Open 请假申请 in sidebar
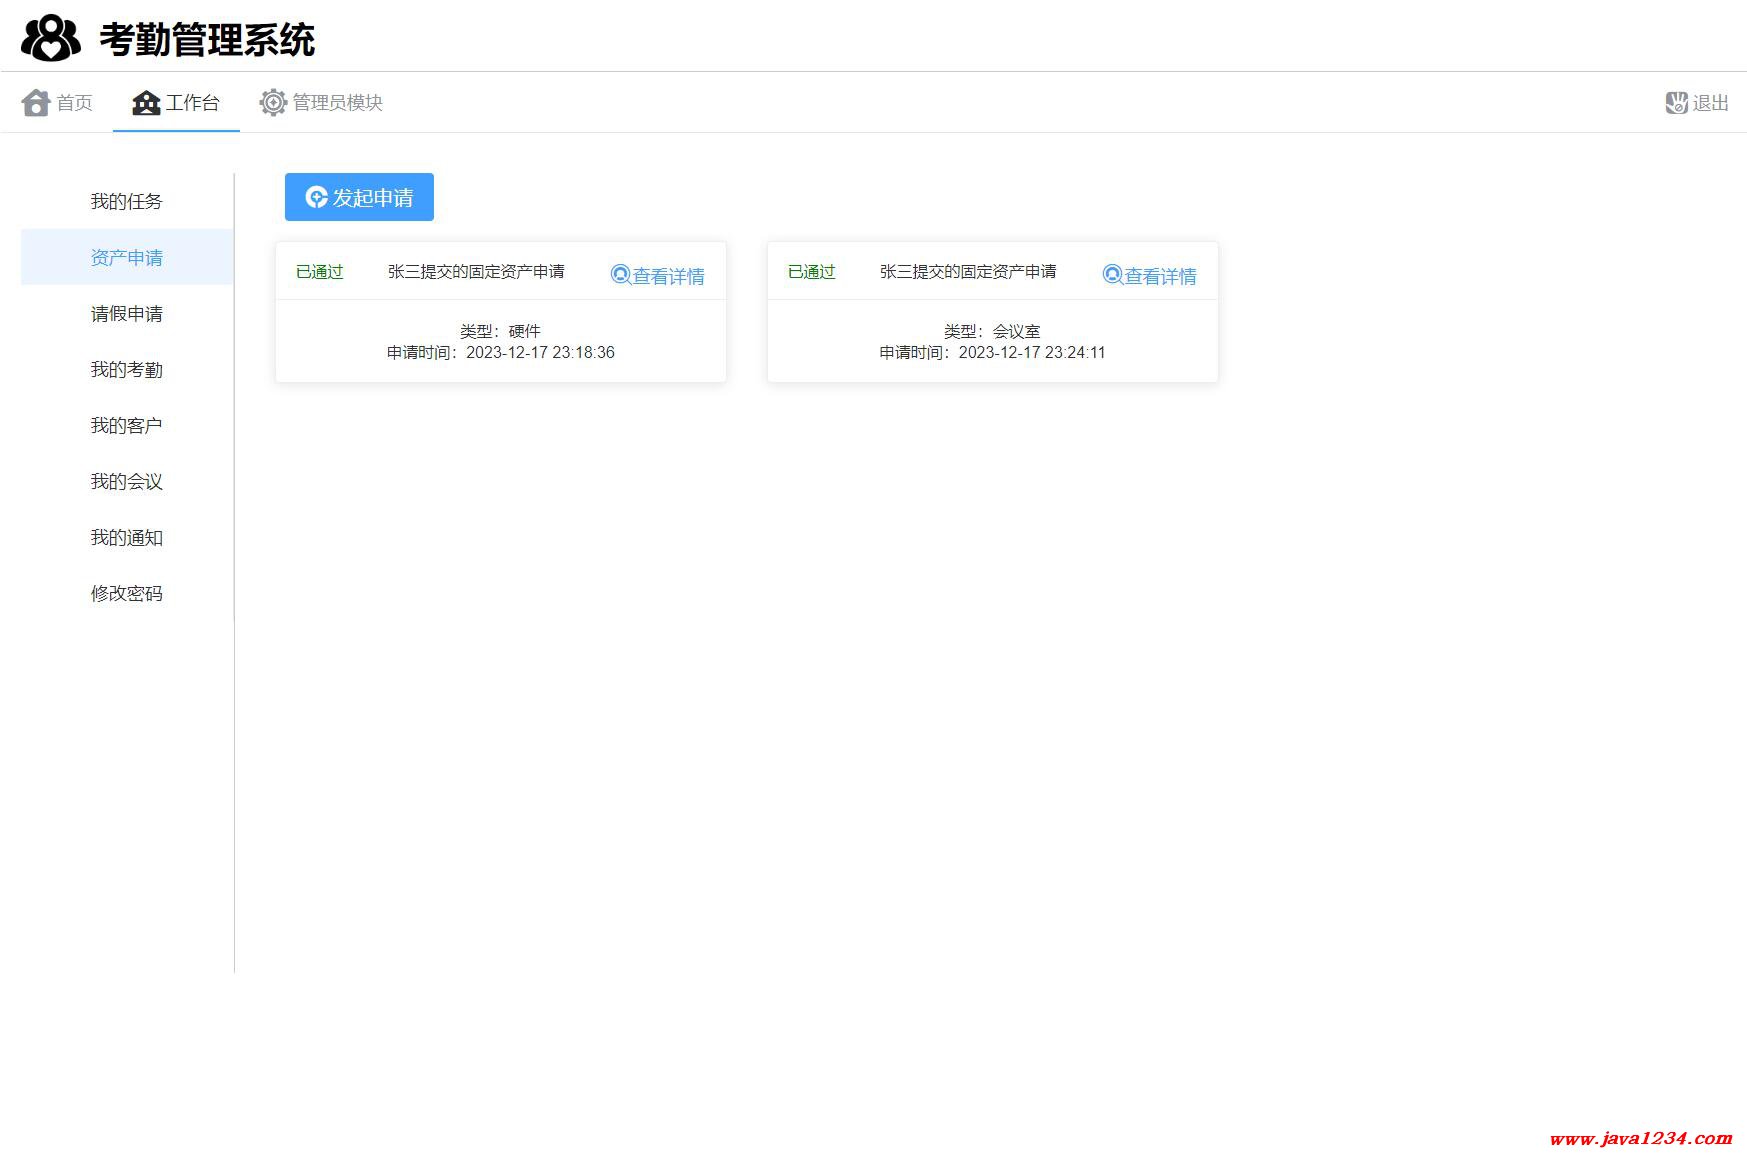Image resolution: width=1747 pixels, height=1162 pixels. (x=127, y=313)
